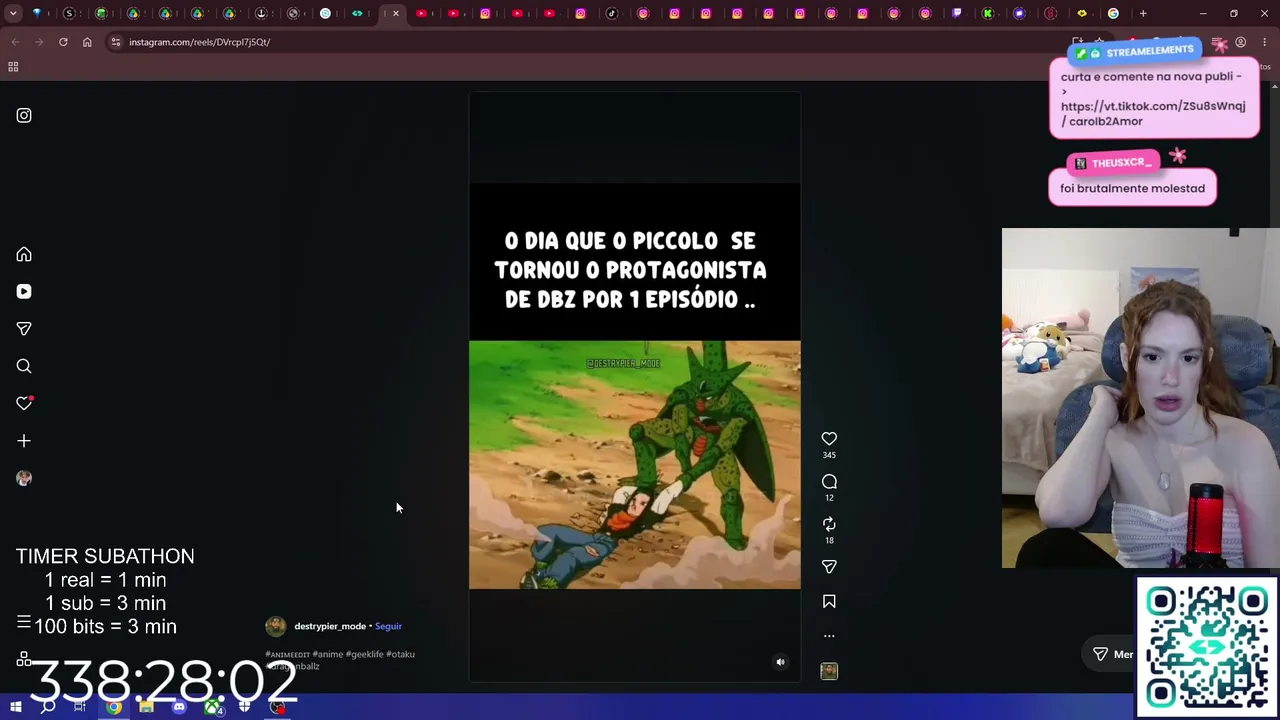1280x720 pixels.
Task: Like the reel with the heart
Action: point(829,438)
